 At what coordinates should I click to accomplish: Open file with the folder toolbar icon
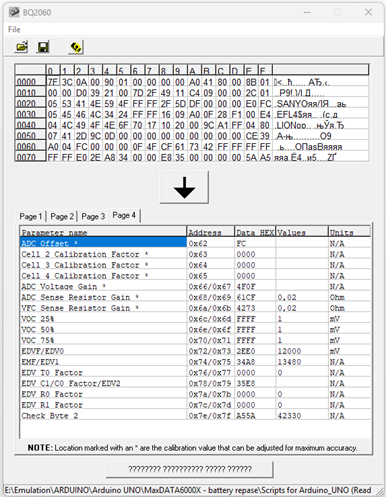(22, 47)
